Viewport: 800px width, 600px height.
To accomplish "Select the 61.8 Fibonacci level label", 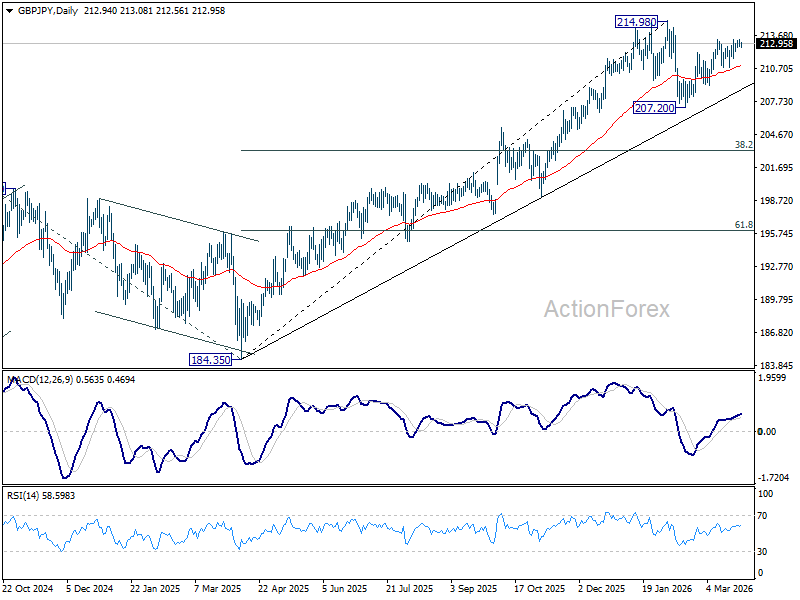I will coord(743,225).
